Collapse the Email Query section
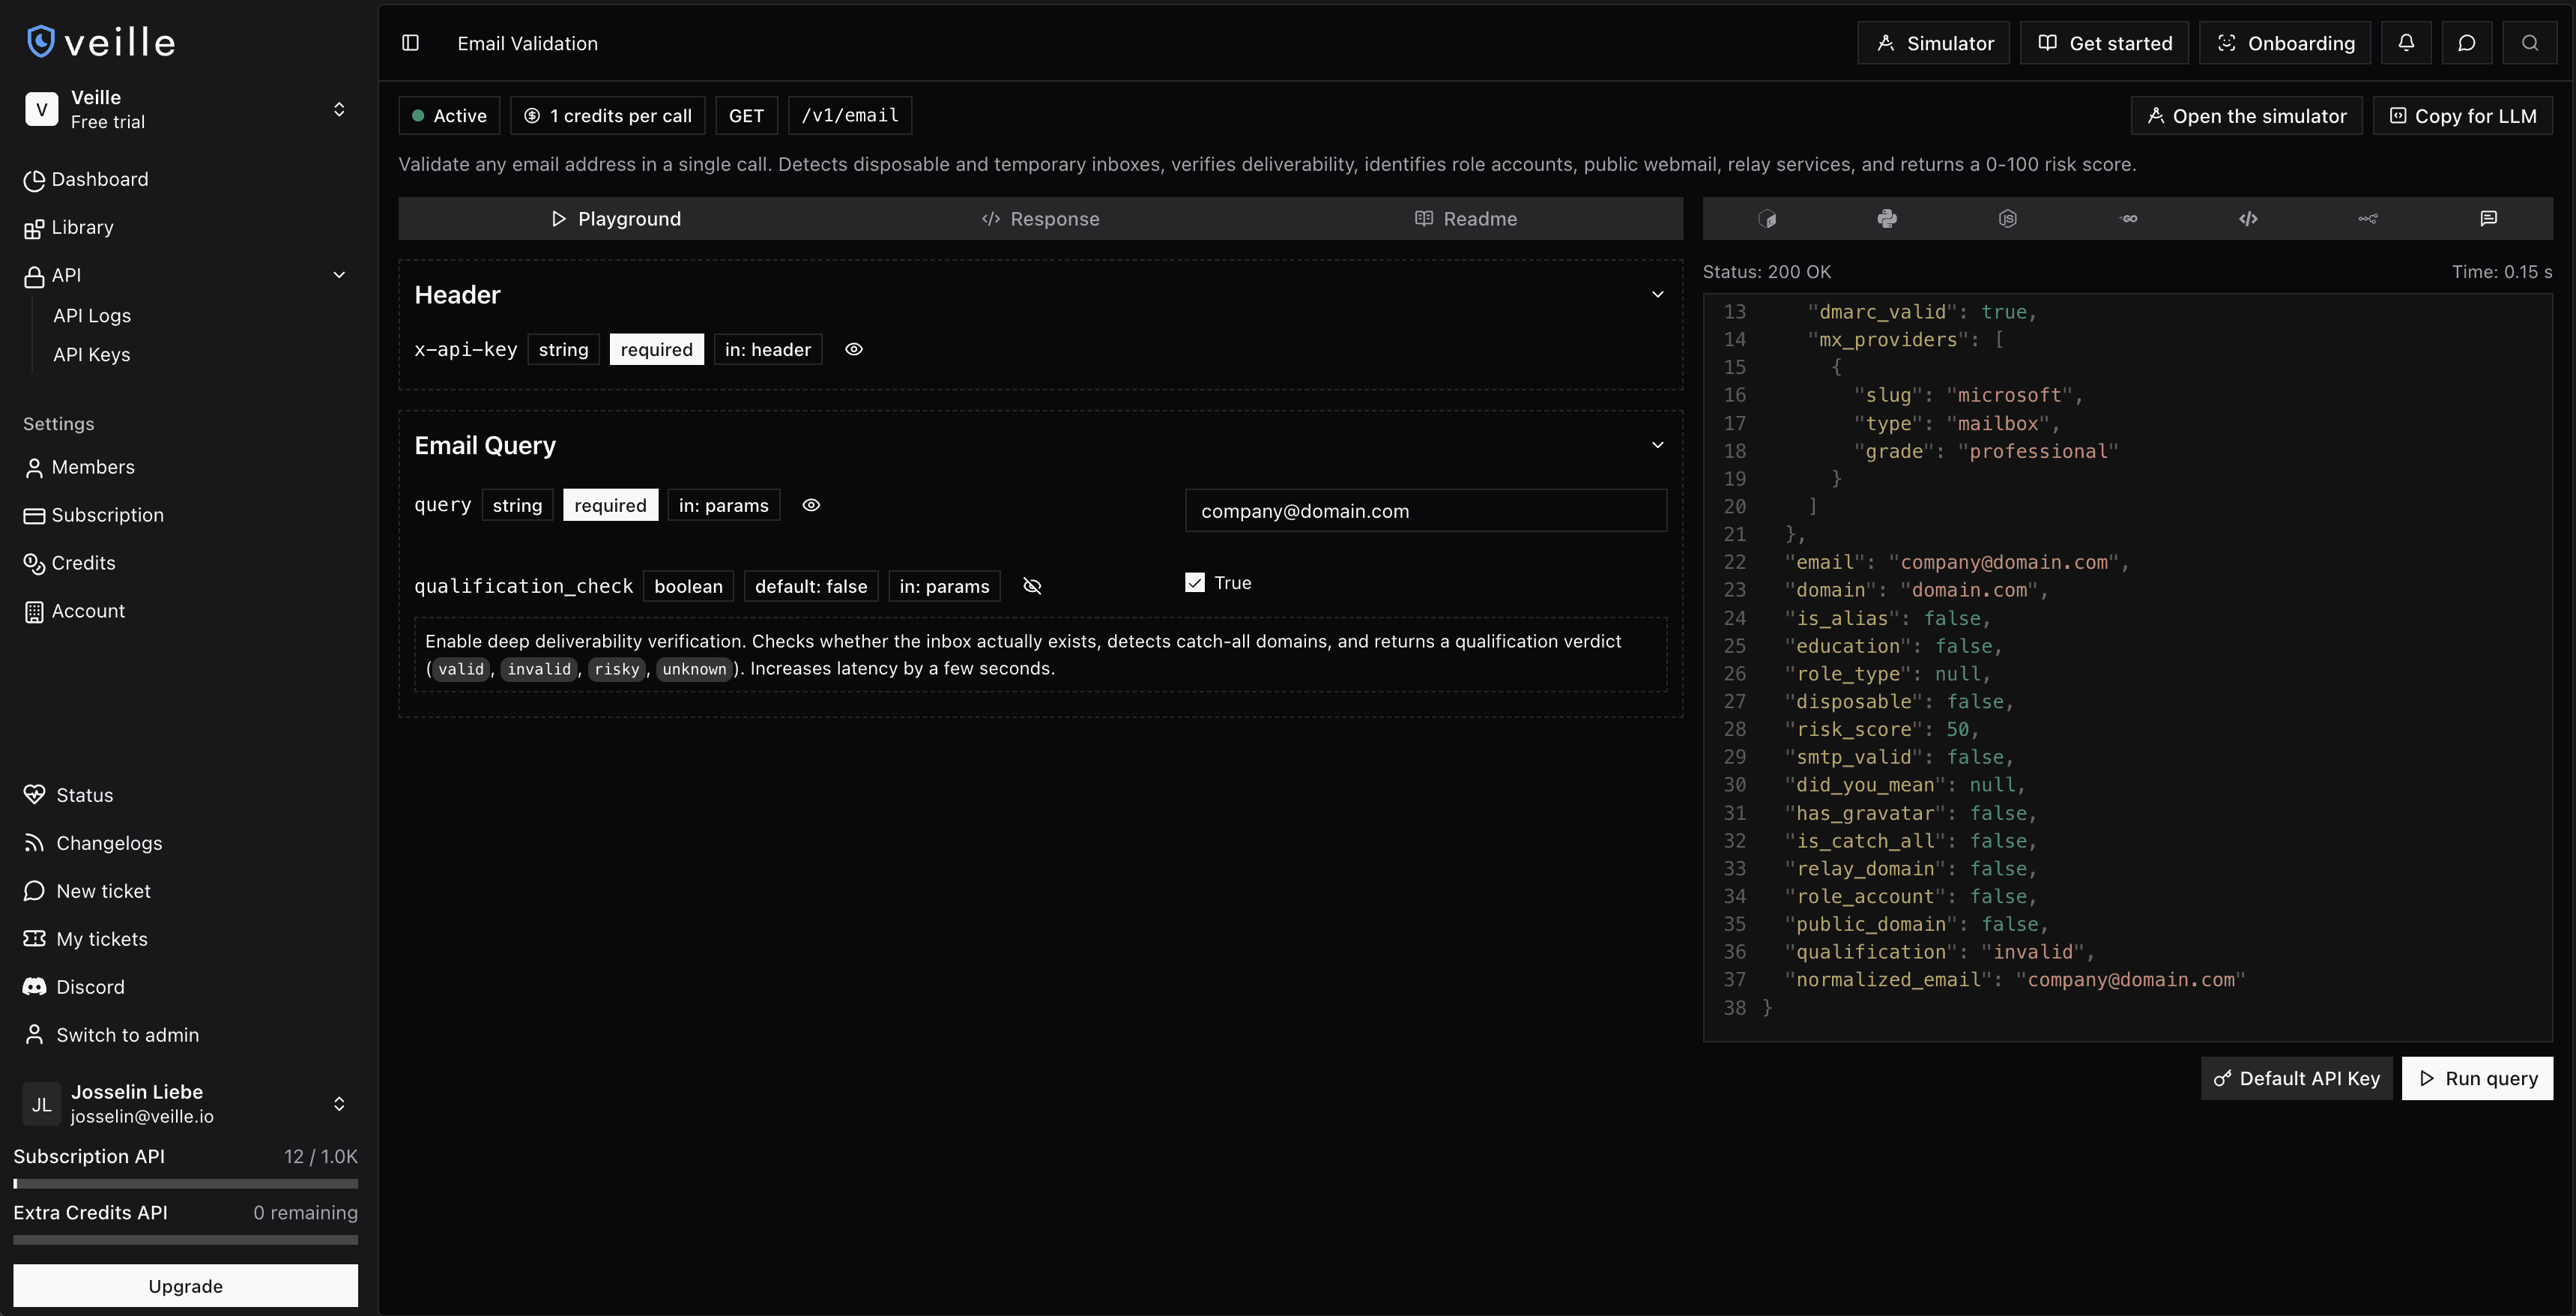 pos(1658,444)
